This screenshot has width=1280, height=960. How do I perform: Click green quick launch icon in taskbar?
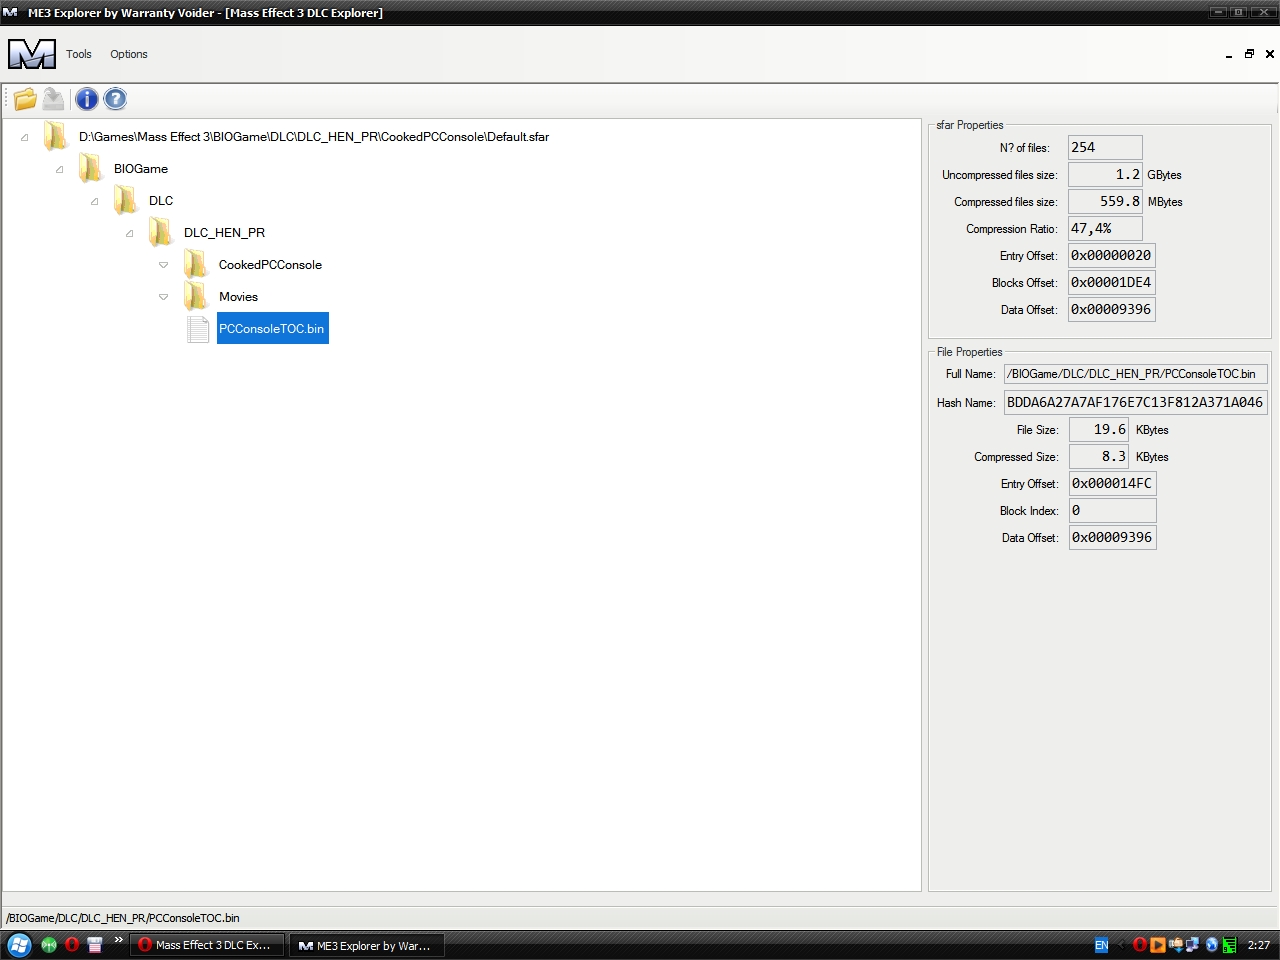click(x=48, y=945)
